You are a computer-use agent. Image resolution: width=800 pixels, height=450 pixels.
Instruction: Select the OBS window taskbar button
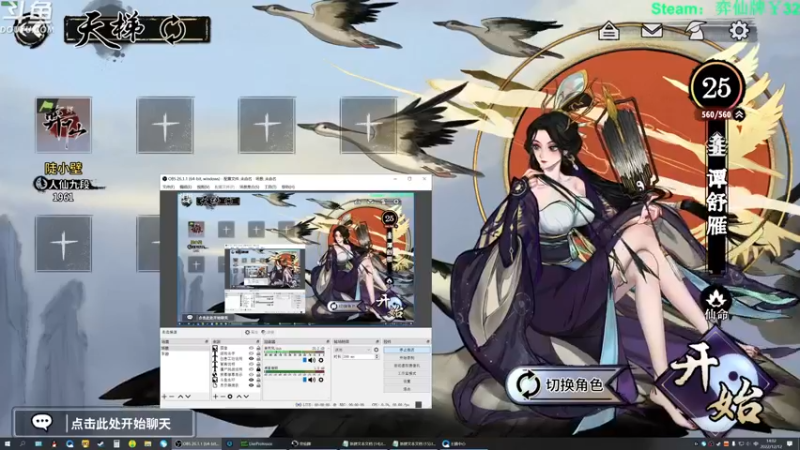tap(198, 444)
